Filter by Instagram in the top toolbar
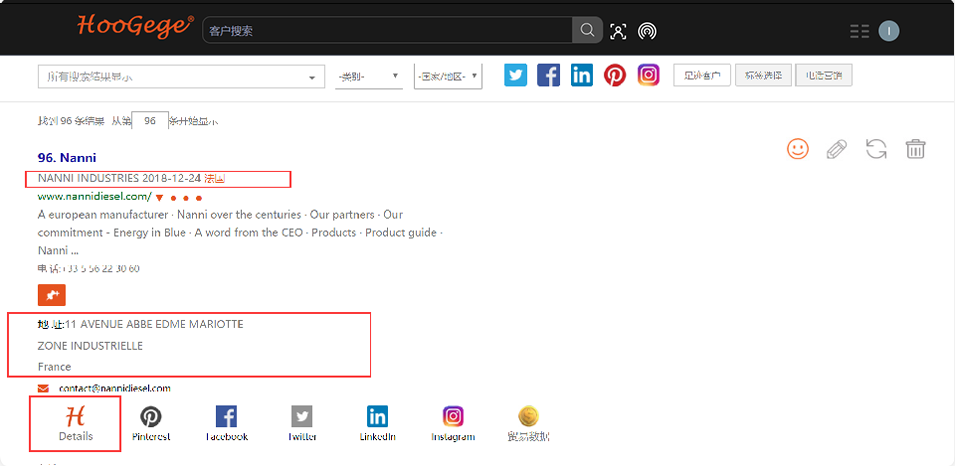The image size is (955, 466). click(x=649, y=75)
